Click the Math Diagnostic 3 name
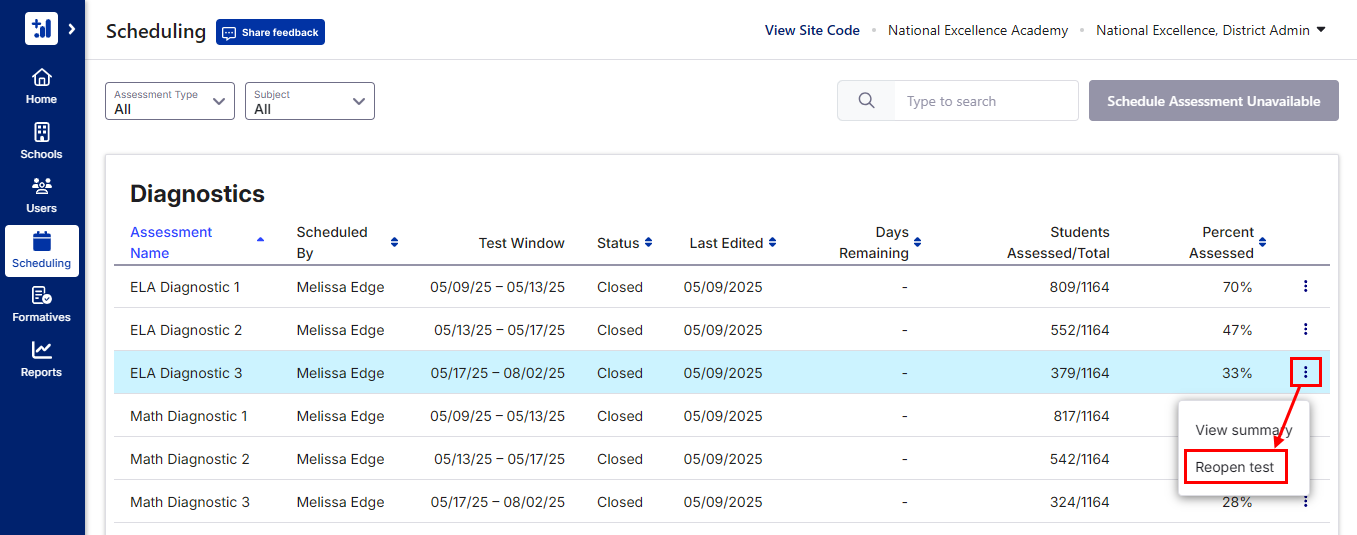1357x535 pixels. (190, 502)
